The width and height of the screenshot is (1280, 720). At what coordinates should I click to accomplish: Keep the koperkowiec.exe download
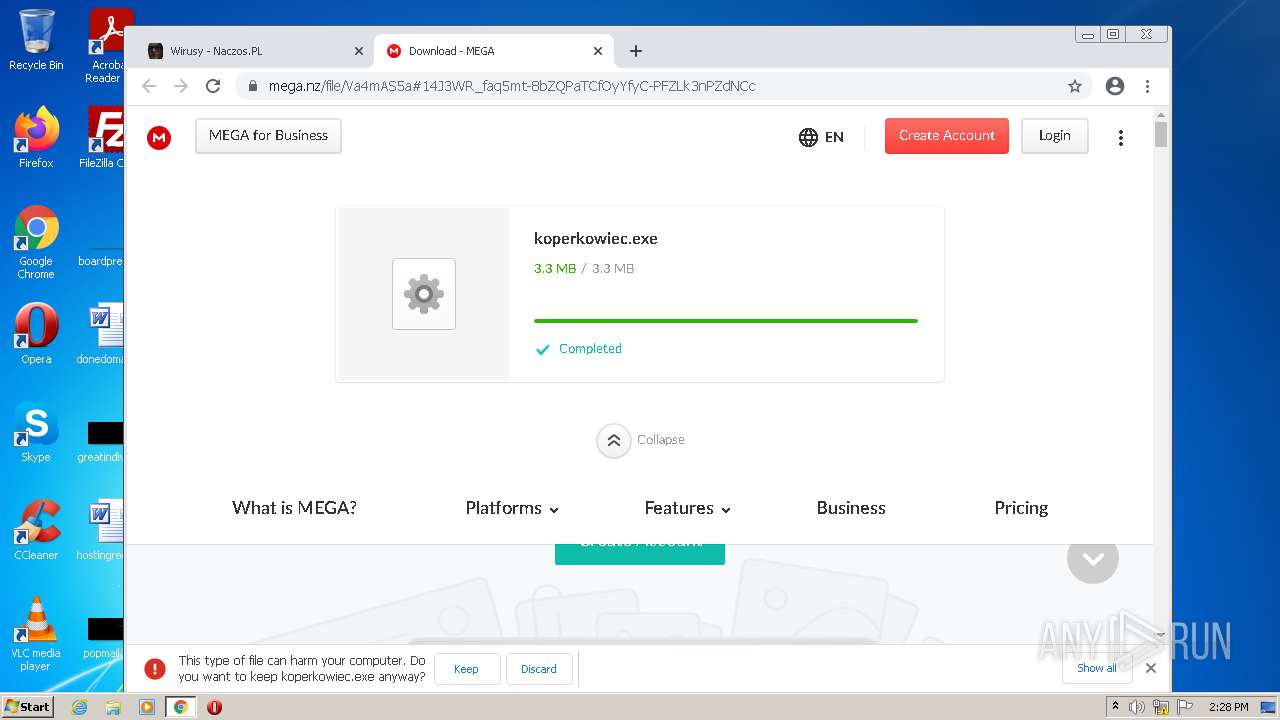(x=467, y=669)
